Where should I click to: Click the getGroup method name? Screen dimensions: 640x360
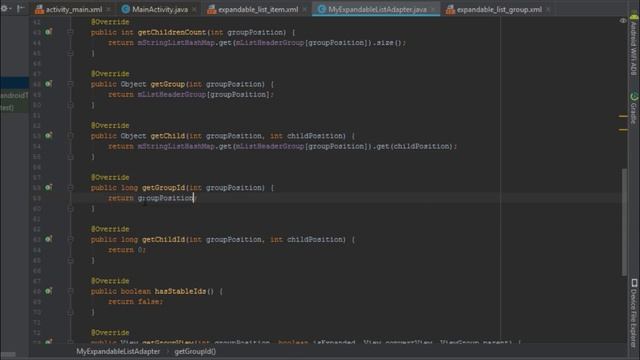168,84
